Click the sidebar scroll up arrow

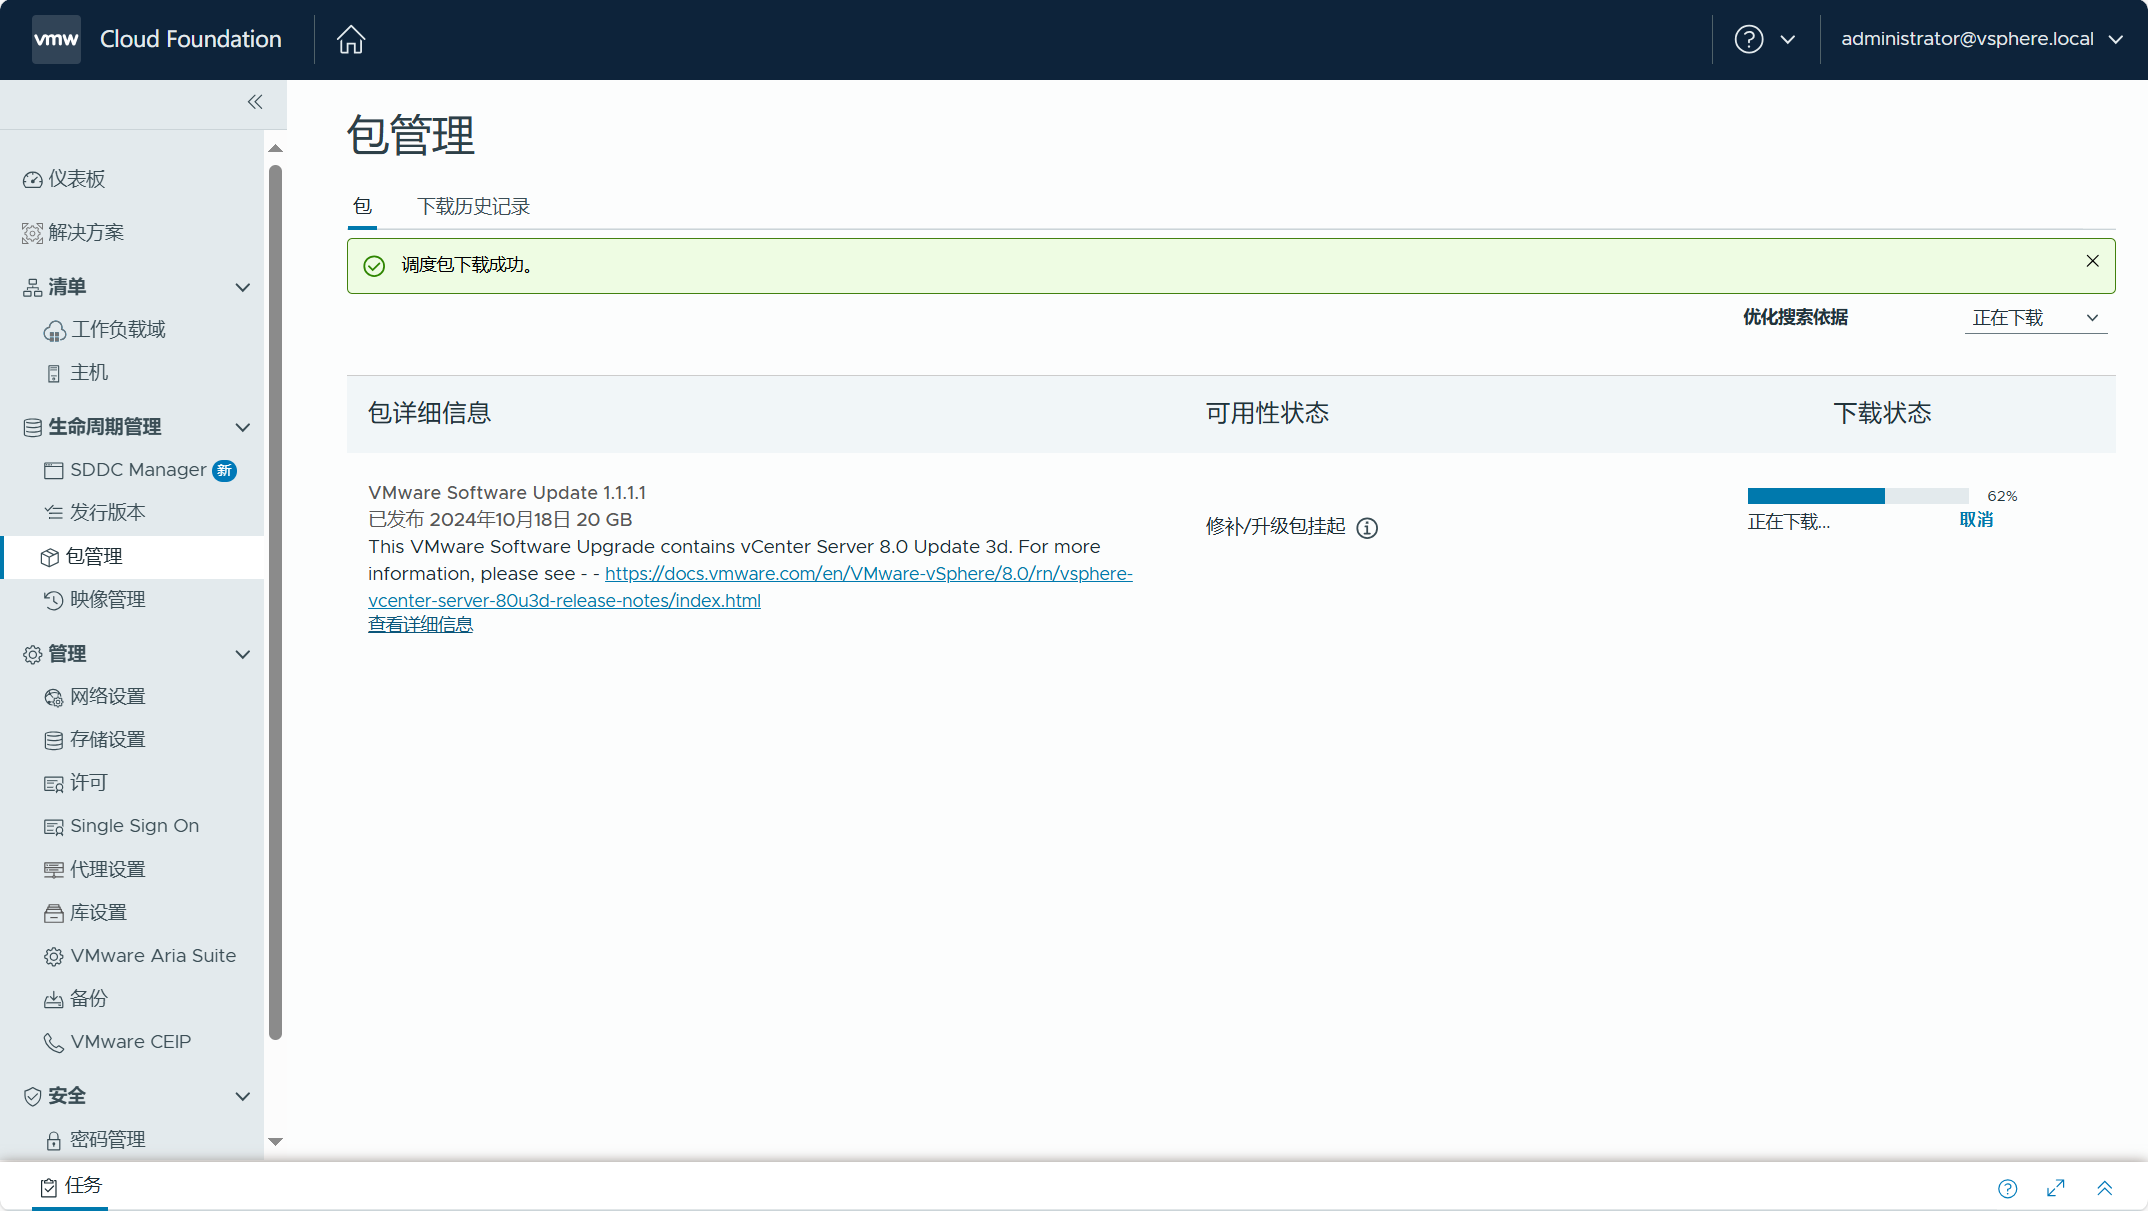point(276,148)
